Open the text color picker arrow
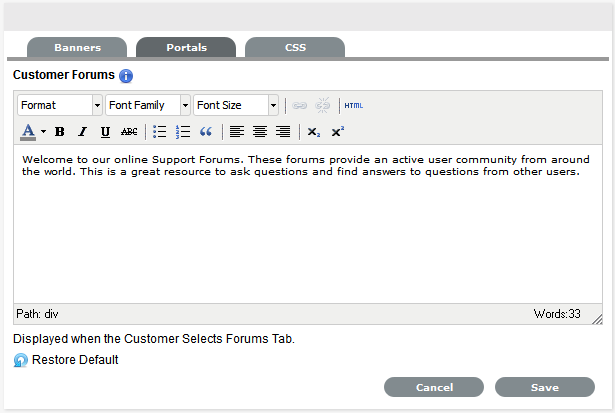The height and width of the screenshot is (413, 615). click(x=43, y=131)
